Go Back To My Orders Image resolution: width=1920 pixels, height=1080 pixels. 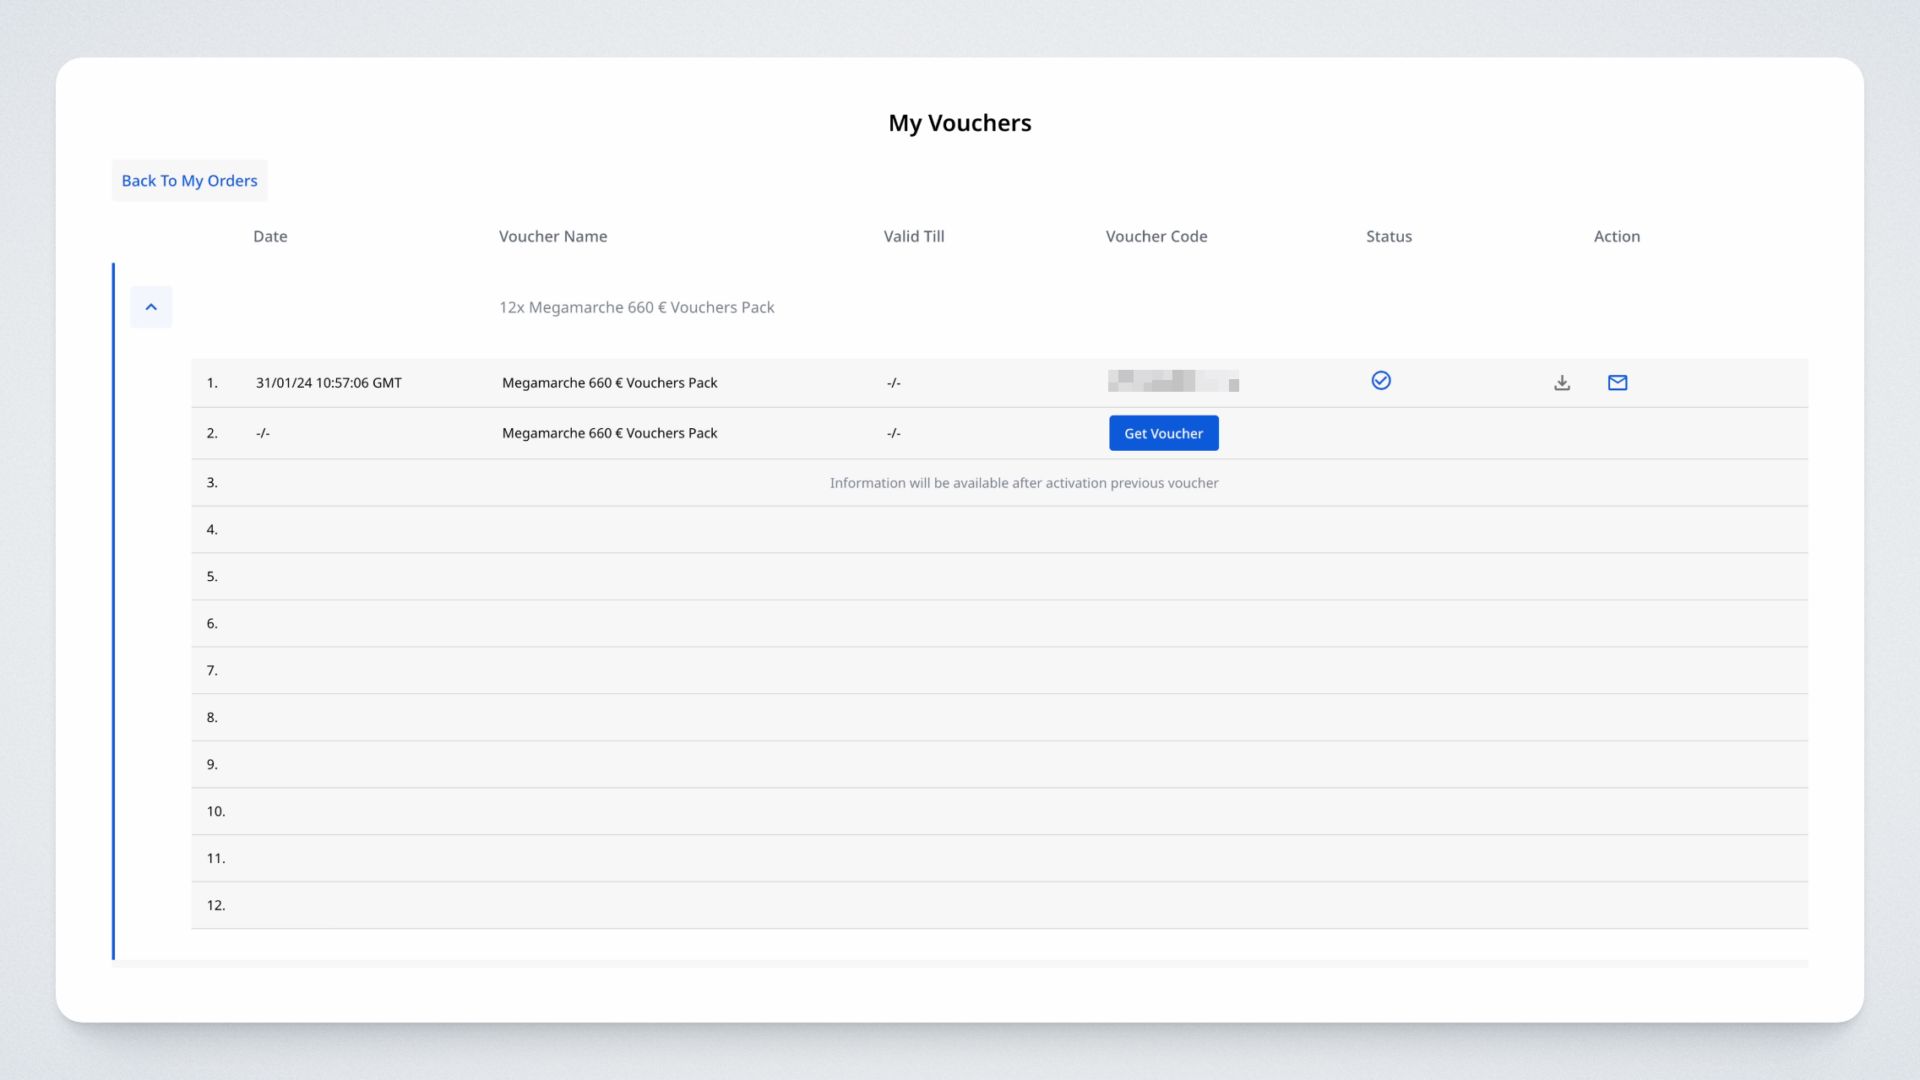189,181
